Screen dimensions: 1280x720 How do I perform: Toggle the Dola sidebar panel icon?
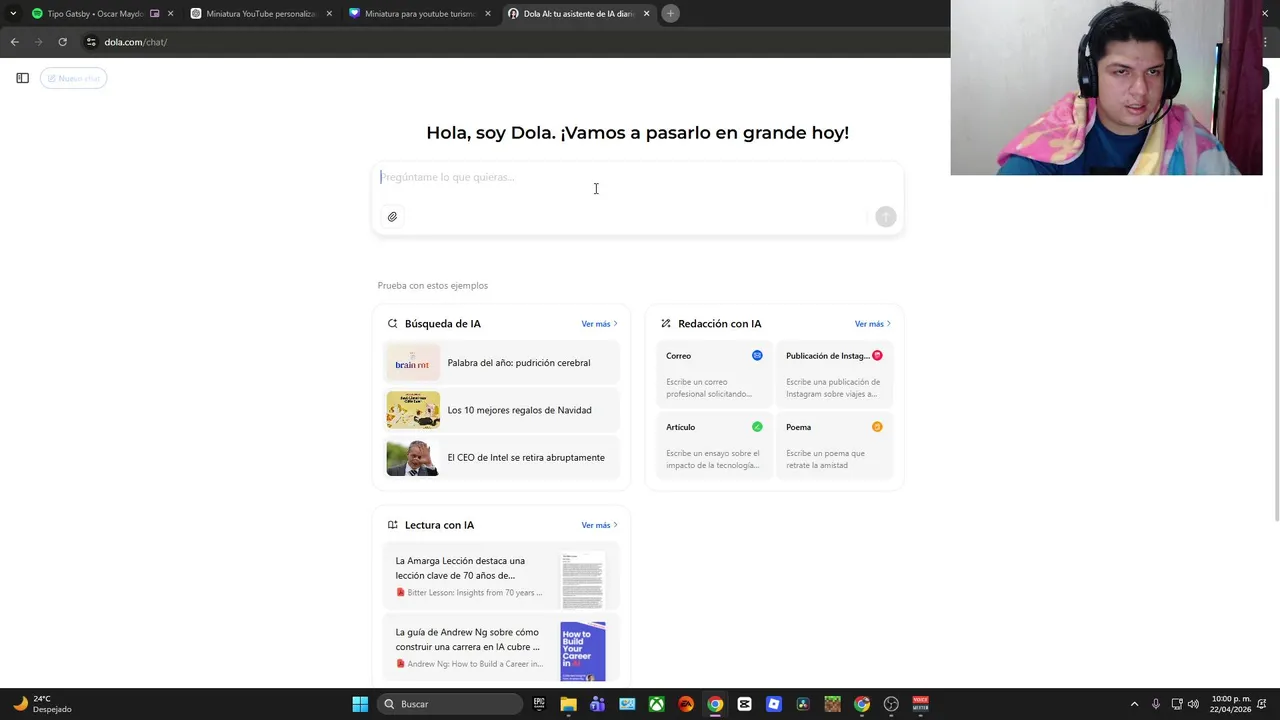tap(22, 78)
